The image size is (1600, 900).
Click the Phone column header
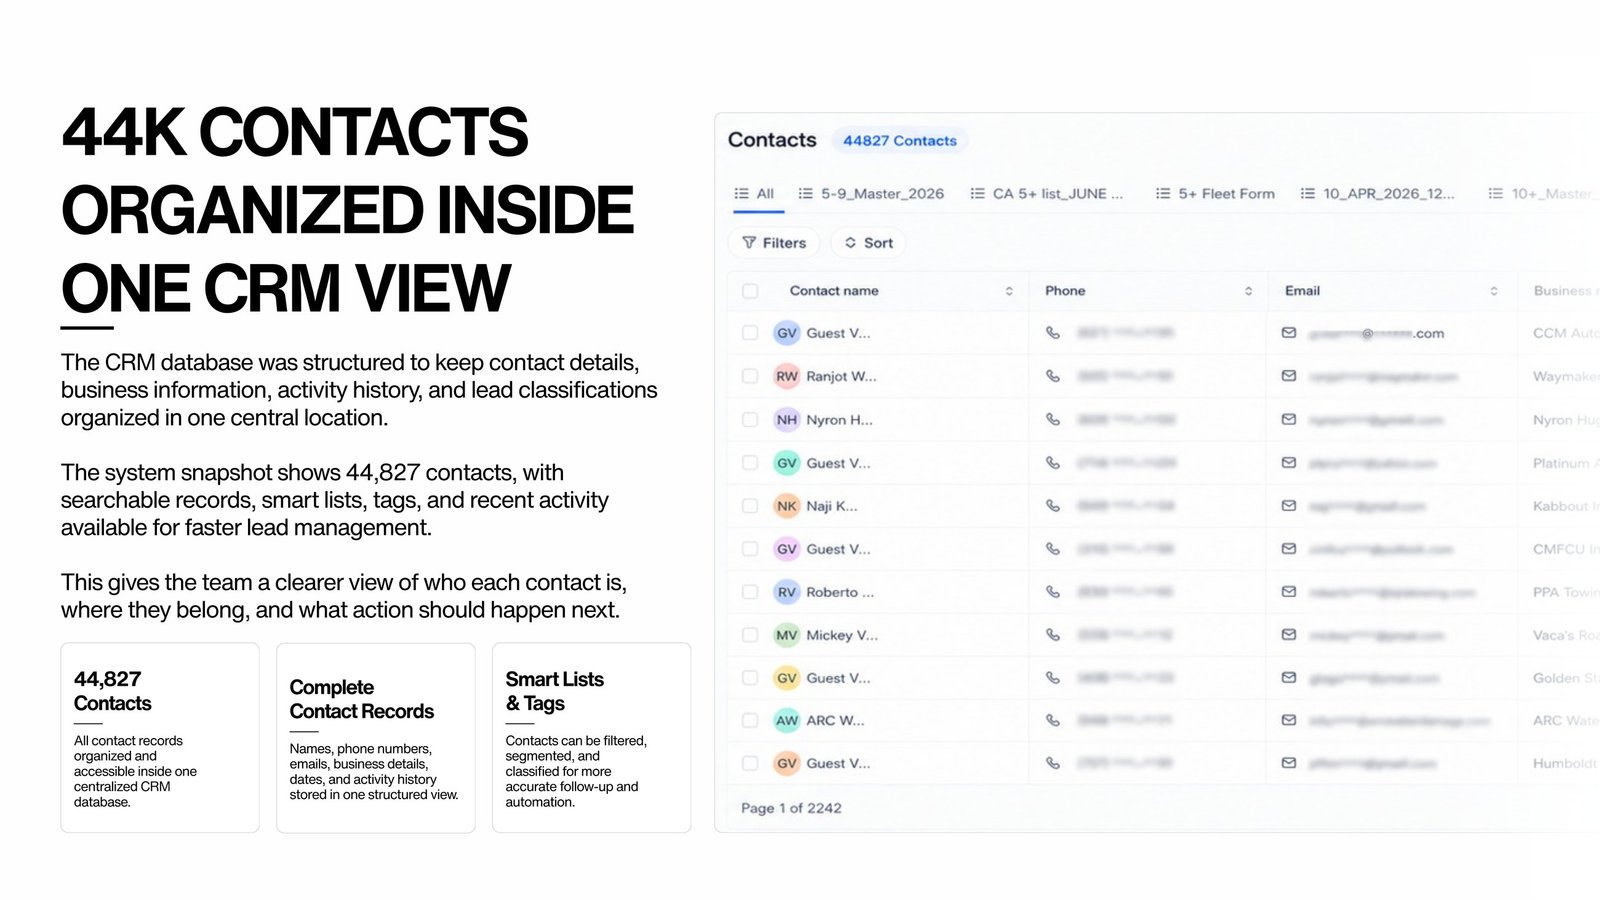tap(1065, 291)
